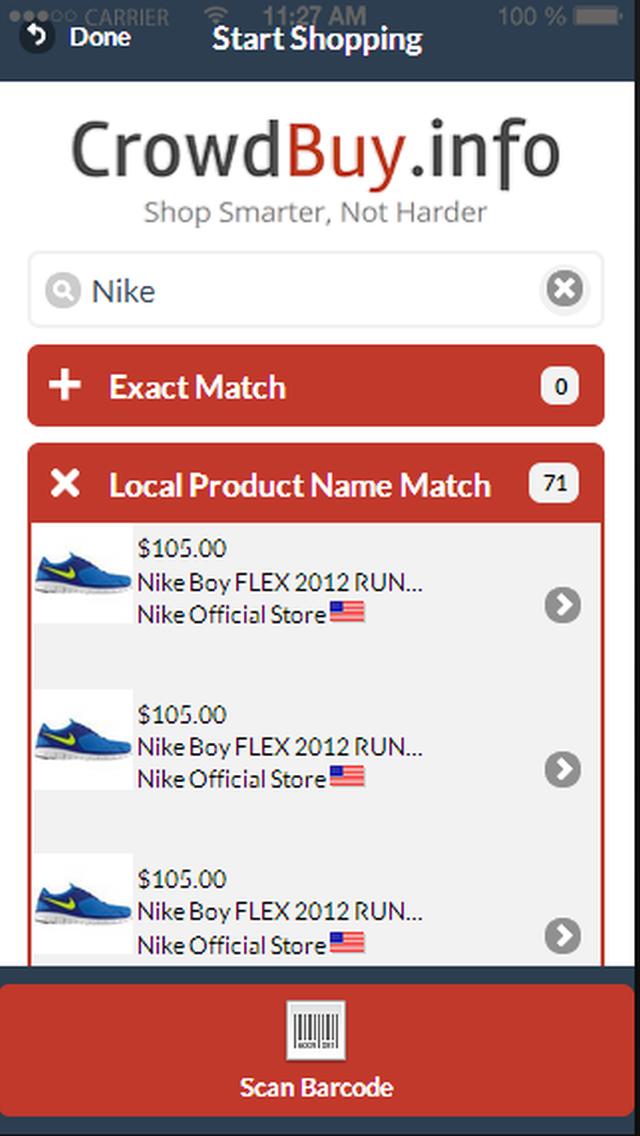Tap the 71 results count badge
This screenshot has height=1136, width=640.
554,485
